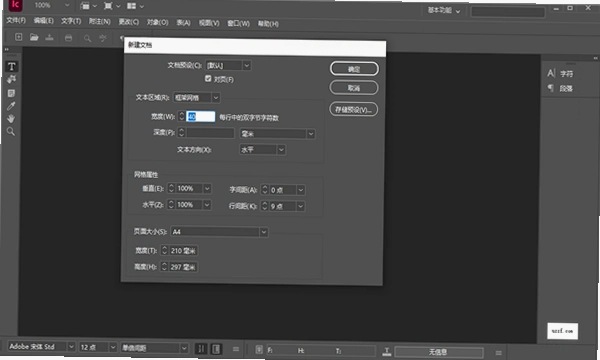Open the 垂直 vertical scale dropdown

point(207,189)
